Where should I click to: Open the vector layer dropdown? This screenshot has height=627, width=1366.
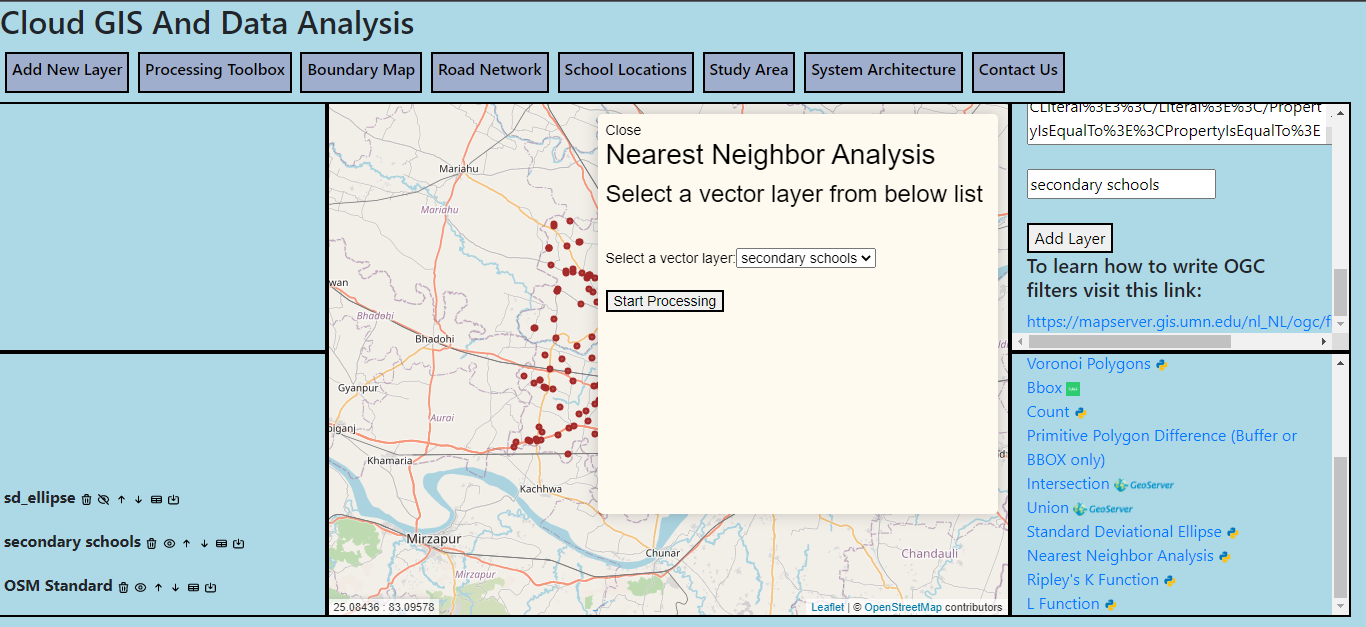(805, 258)
